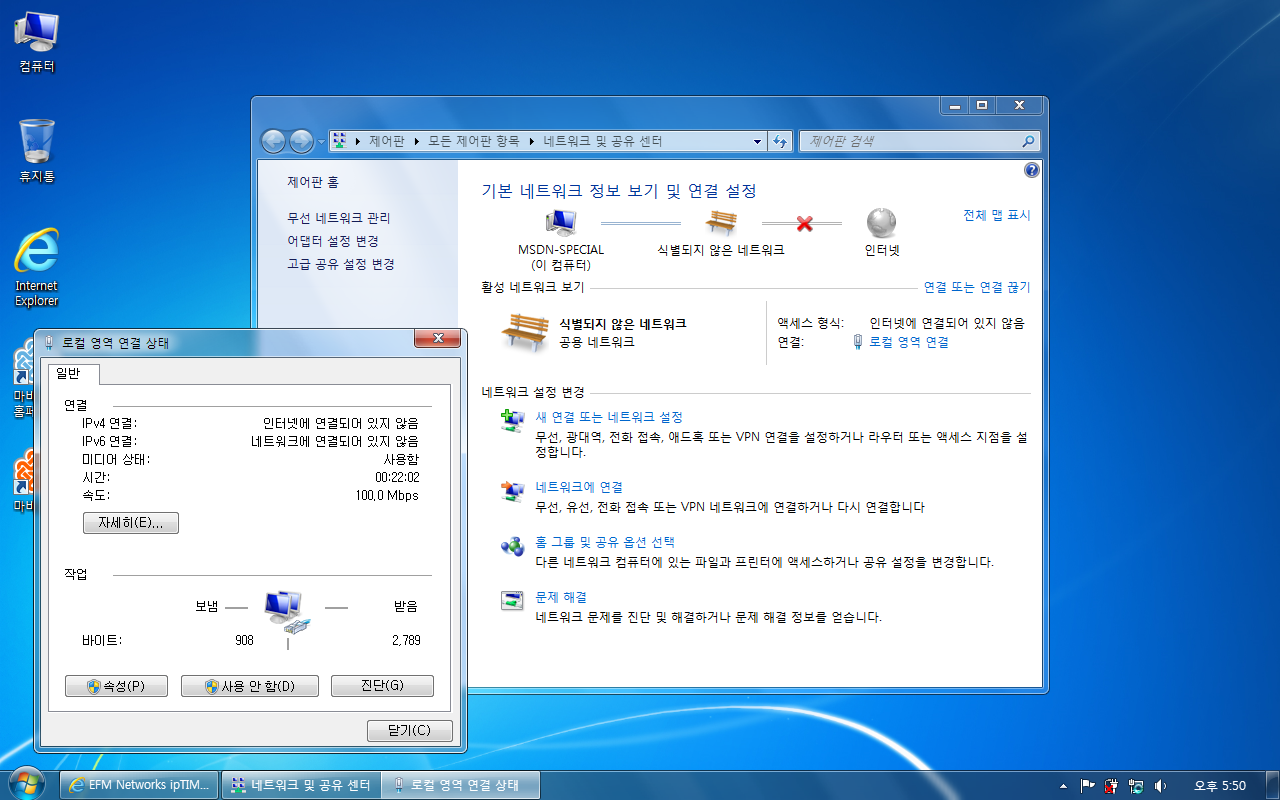Click the 닫기(C) button
This screenshot has width=1280, height=800.
pos(410,730)
